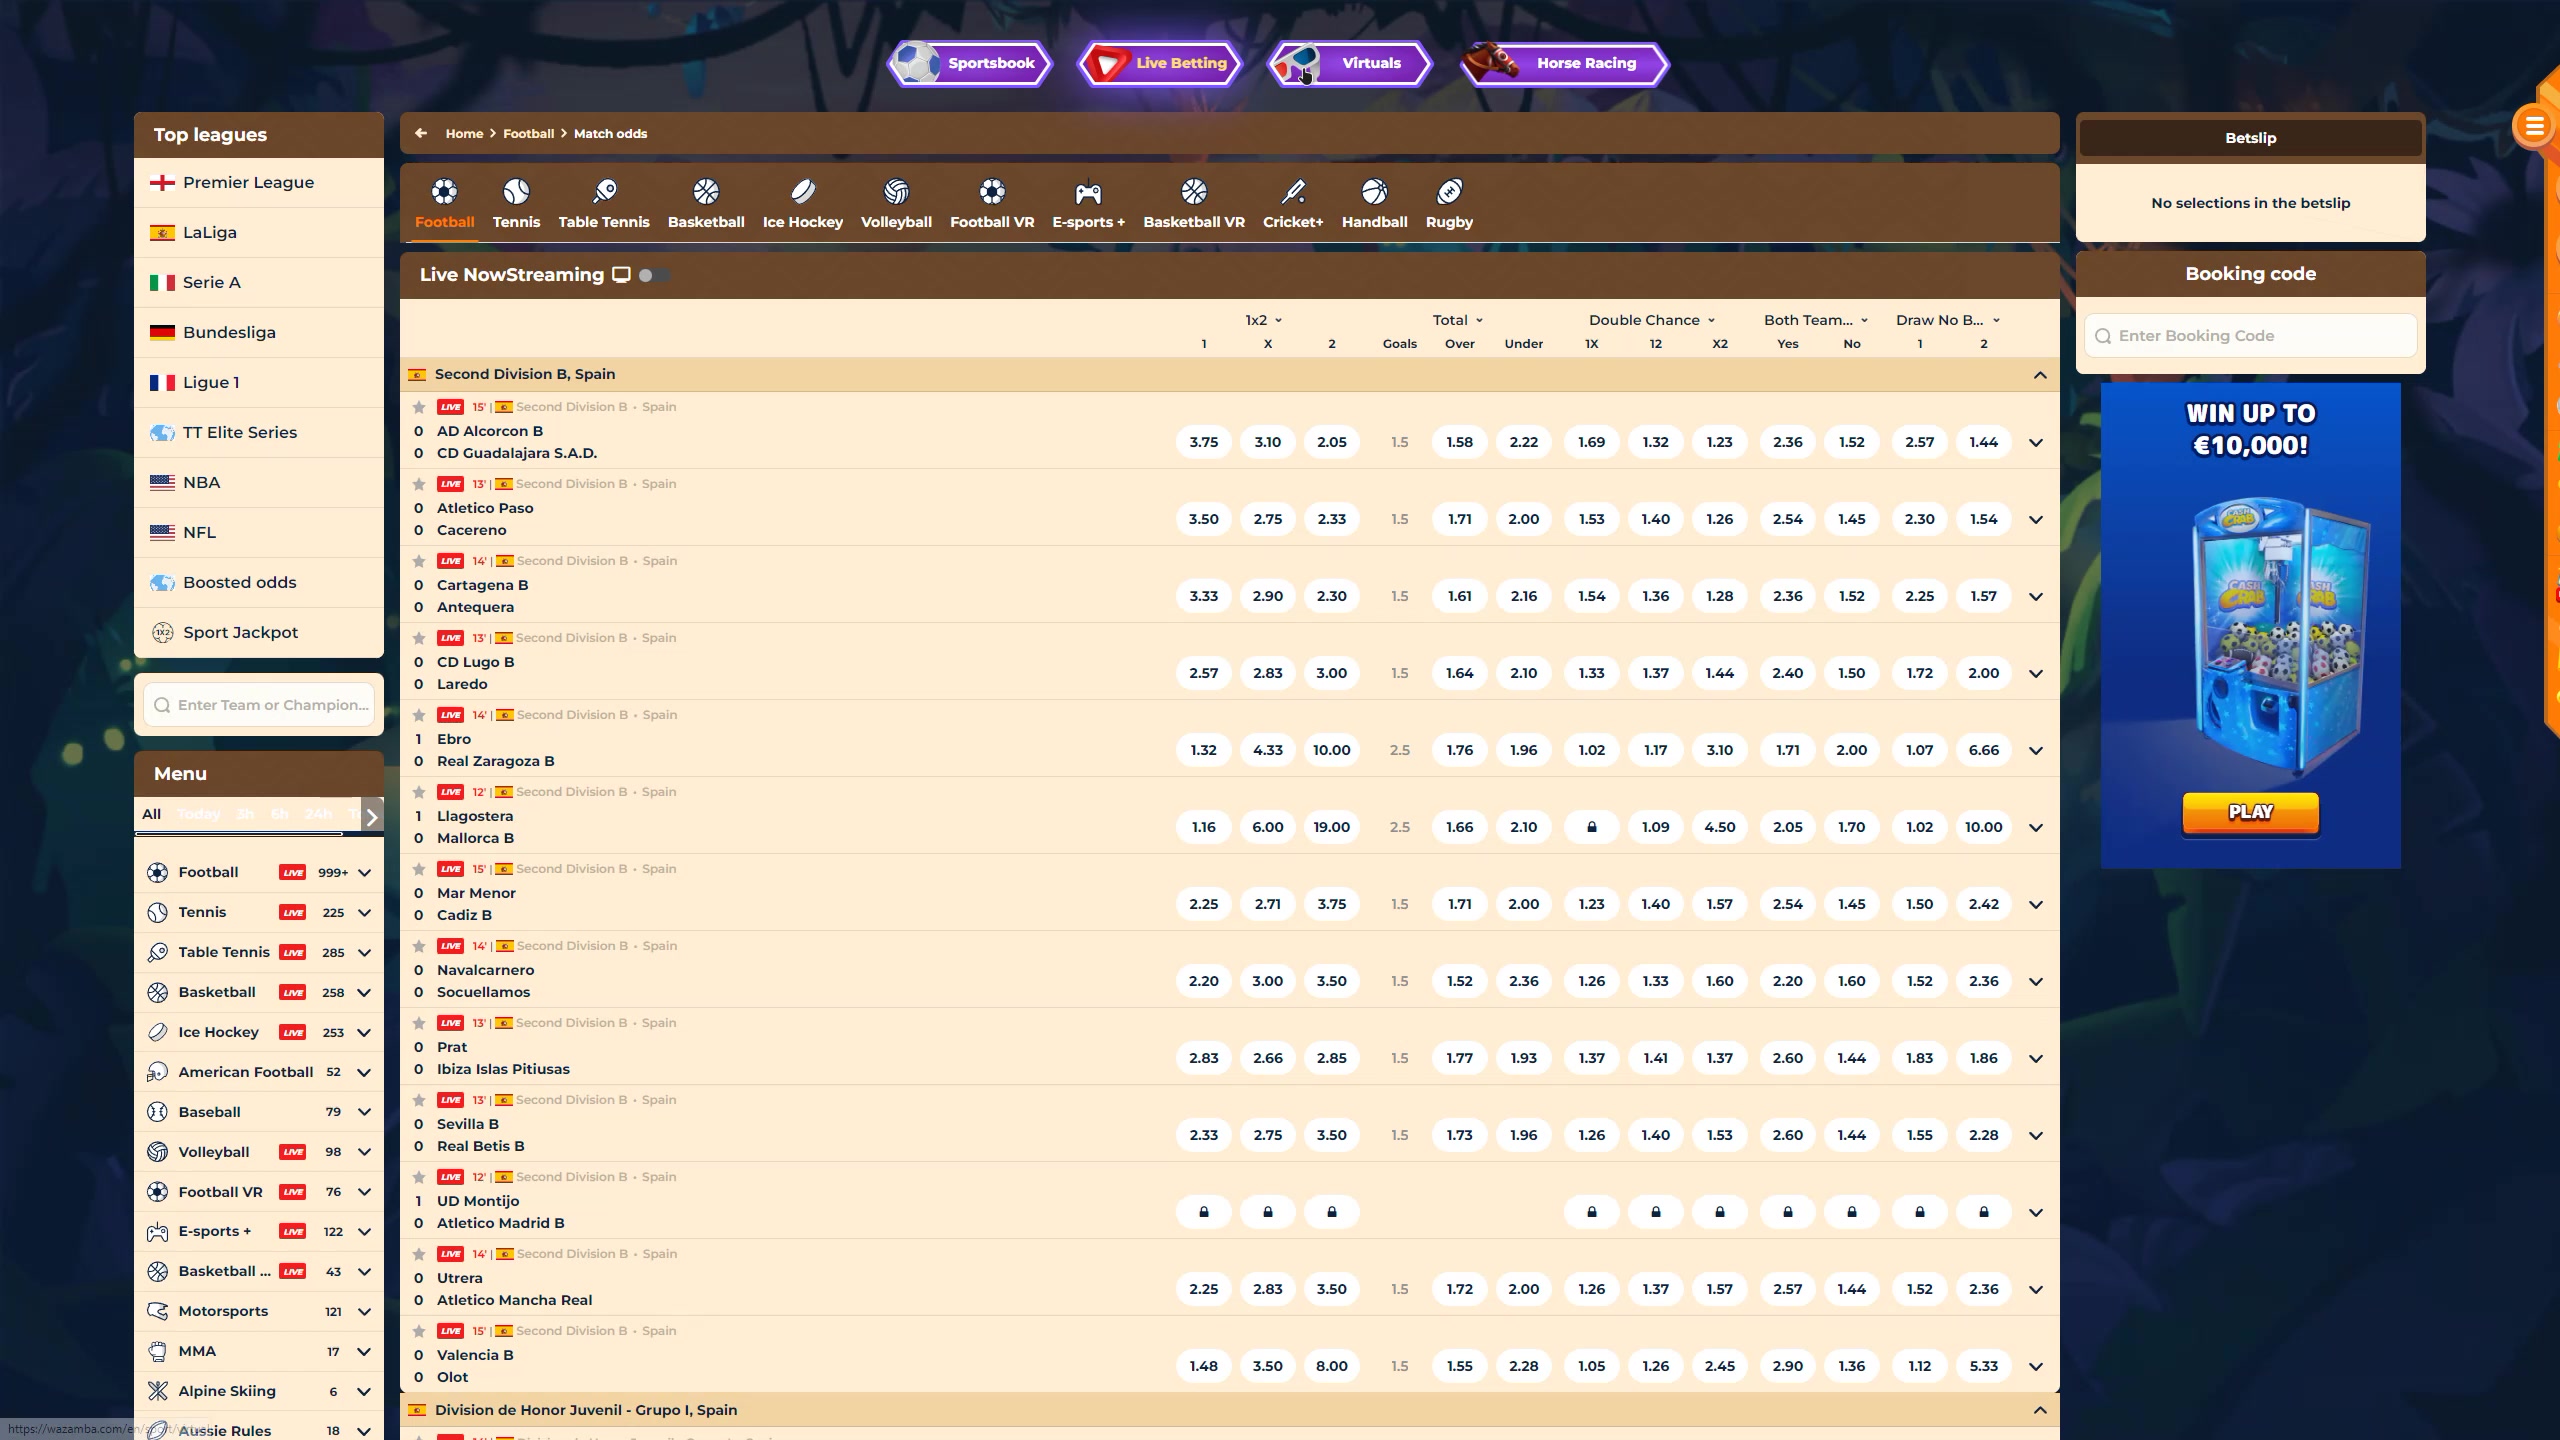Screen dimensions: 2560x1440
Task: Open the Sport Jackpot league icon
Action: (162, 632)
